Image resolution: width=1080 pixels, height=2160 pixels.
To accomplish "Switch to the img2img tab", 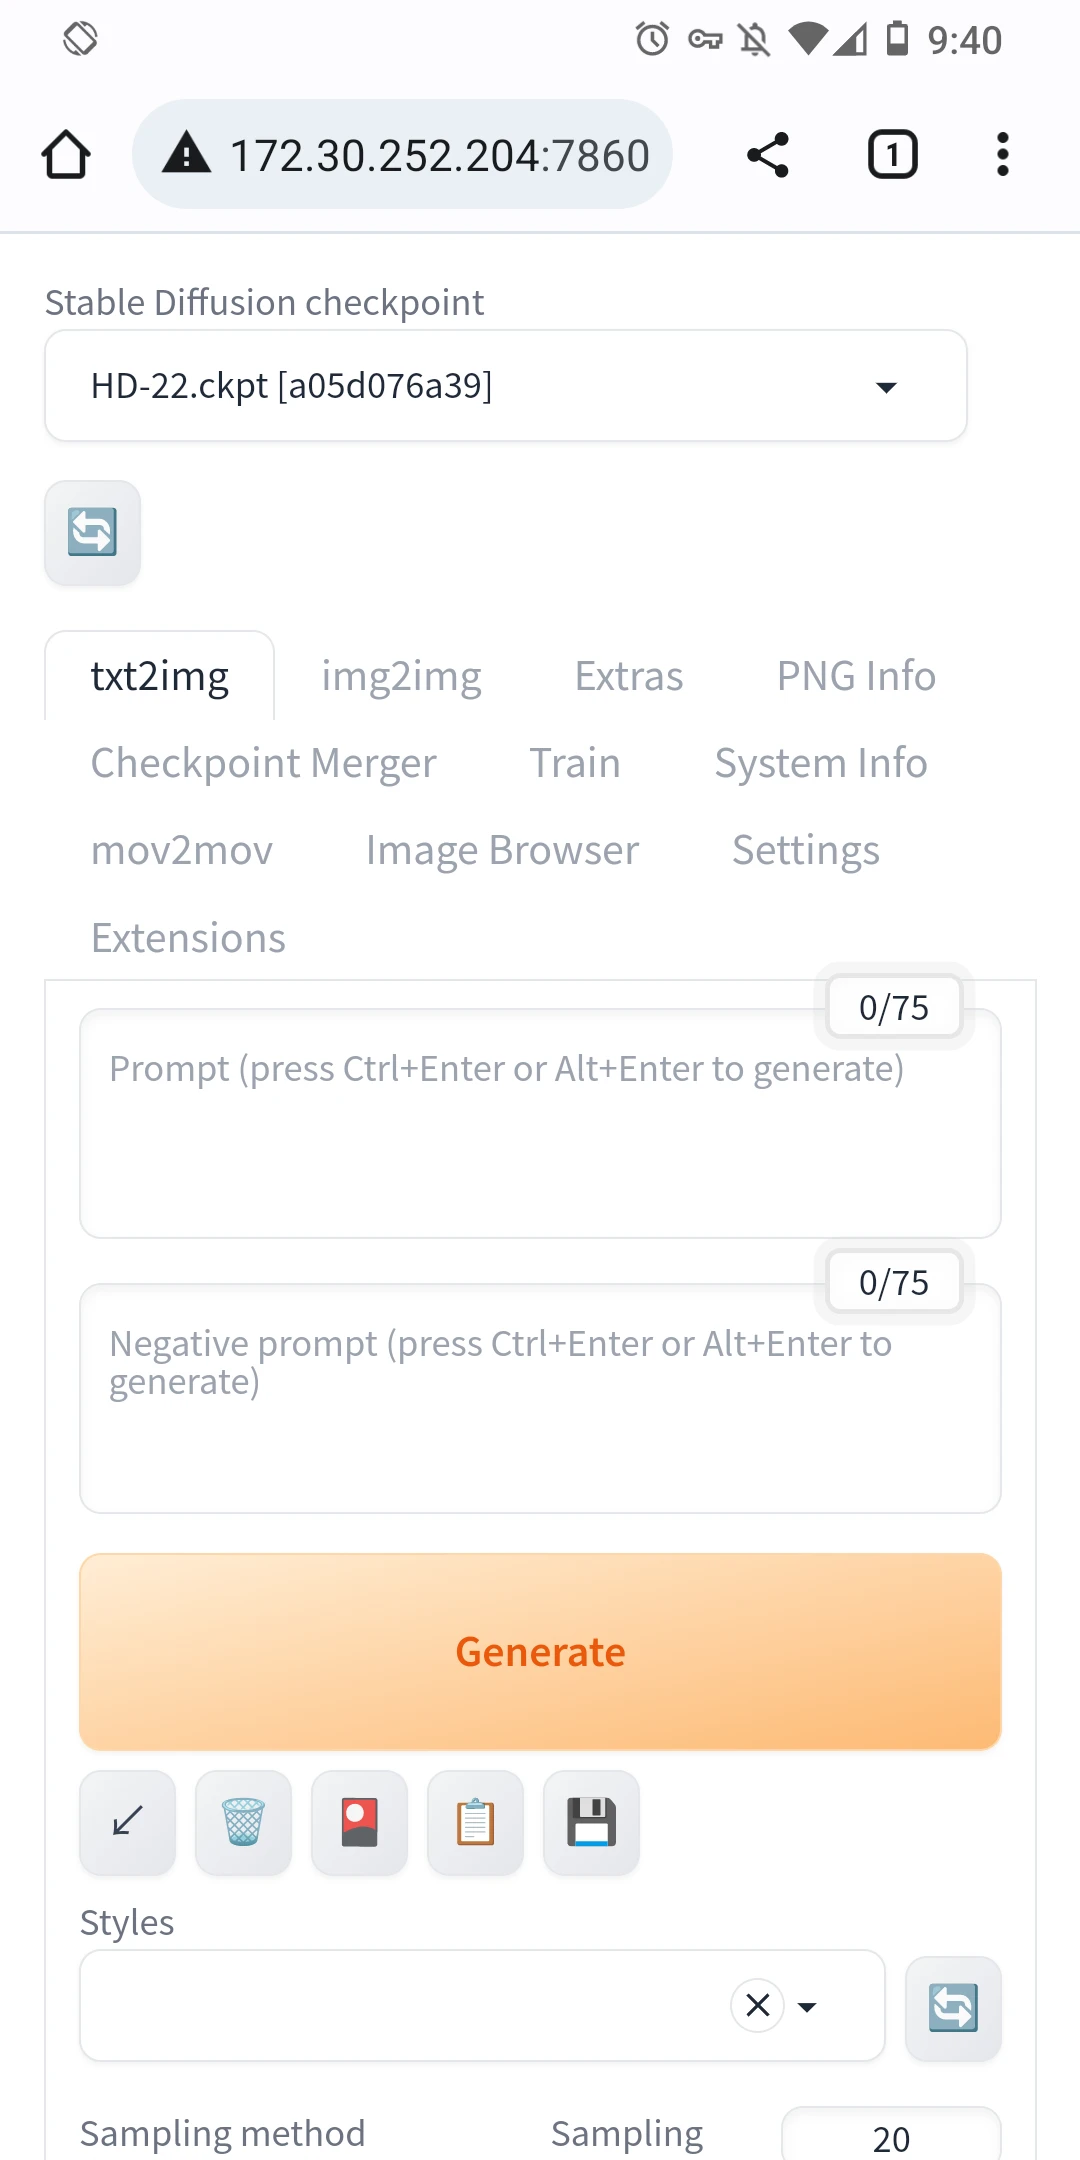I will 401,677.
